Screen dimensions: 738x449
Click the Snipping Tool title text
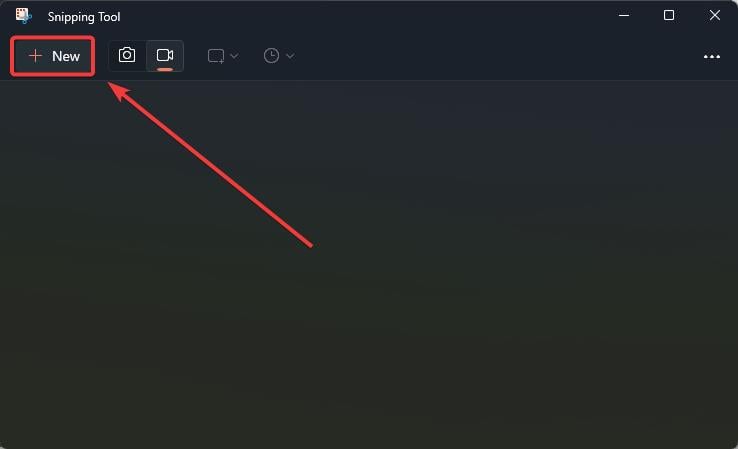click(x=84, y=17)
